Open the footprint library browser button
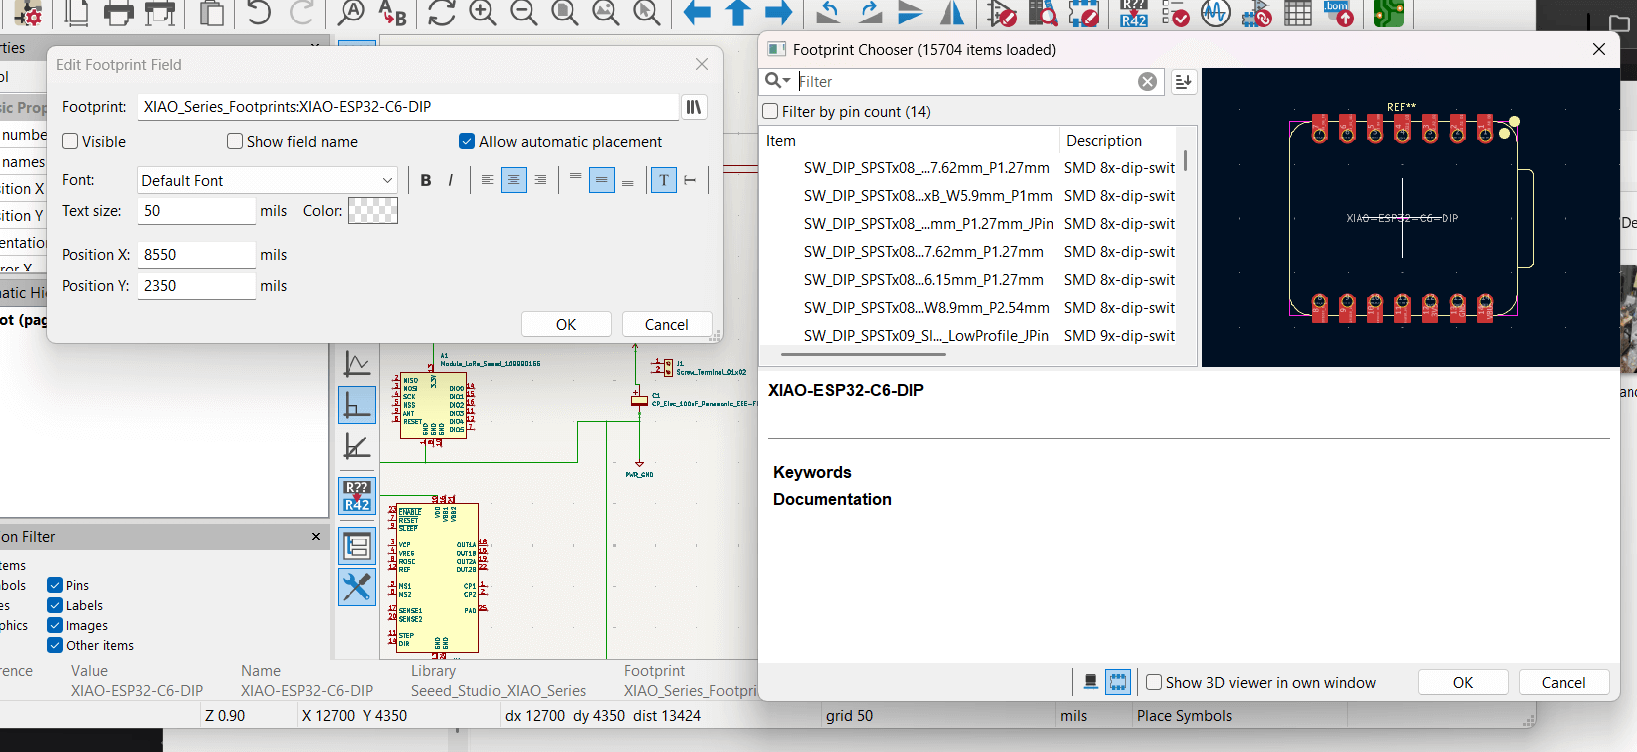The image size is (1637, 752). pos(693,107)
